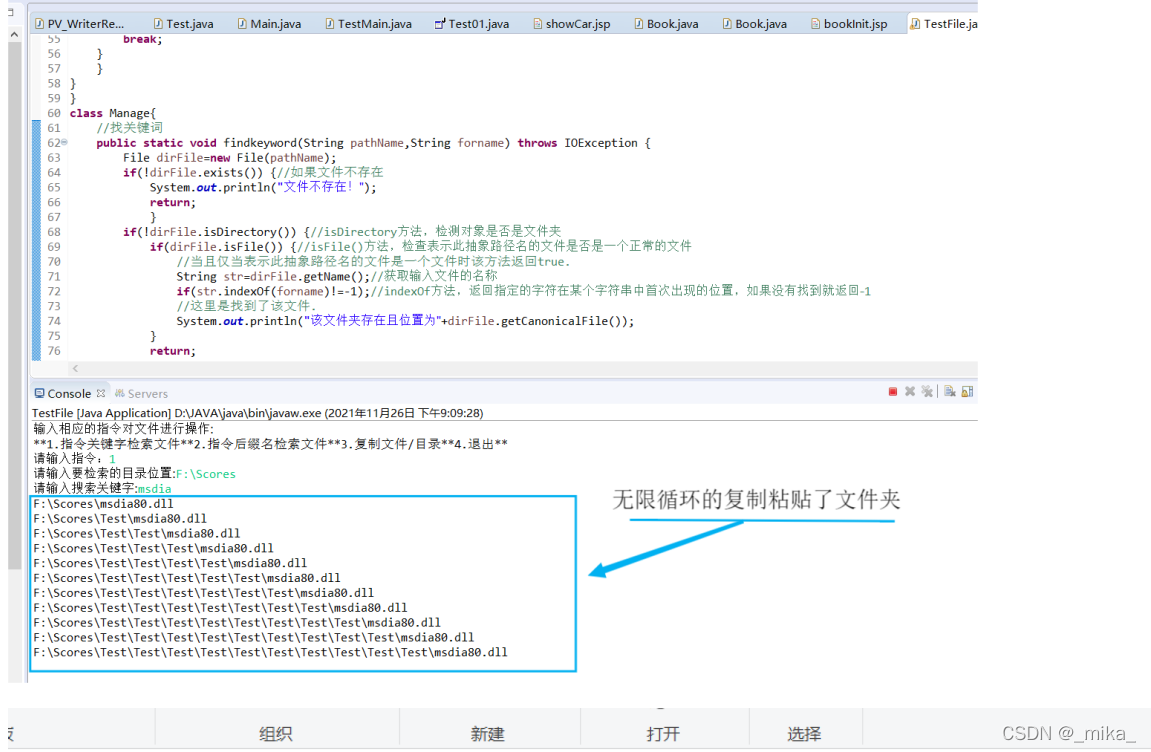Click the editor vertical scrollbar up arrow
This screenshot has height=752, width=1151.
coord(15,35)
